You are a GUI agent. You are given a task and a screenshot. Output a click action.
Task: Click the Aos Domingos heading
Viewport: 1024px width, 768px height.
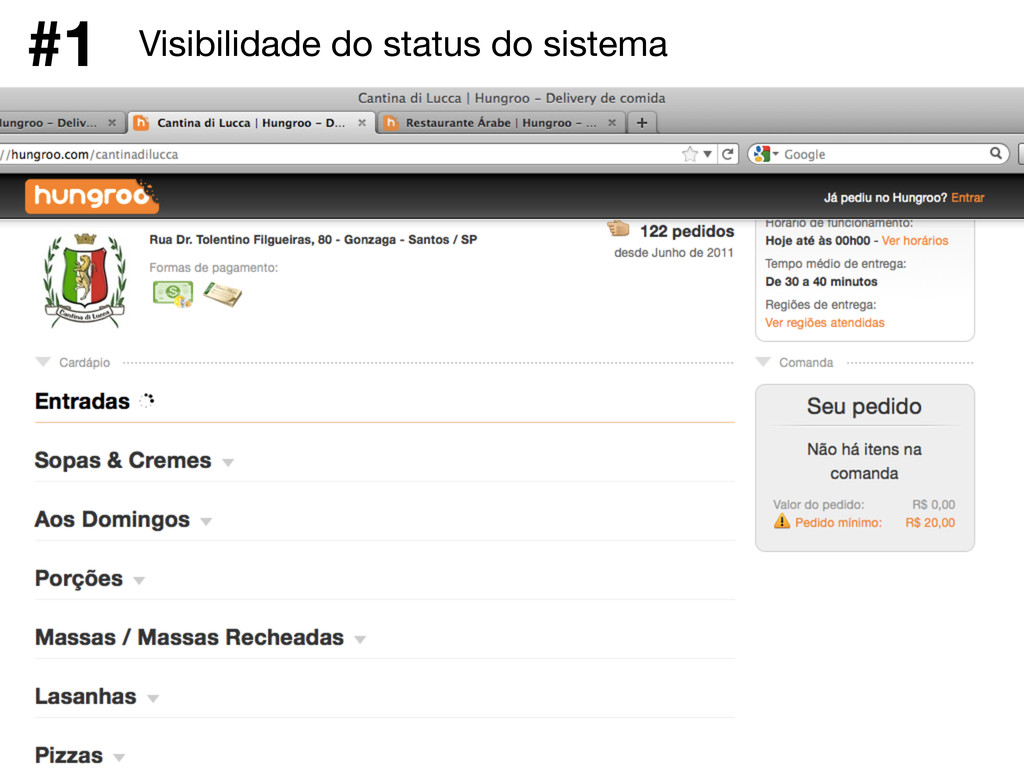[x=112, y=519]
